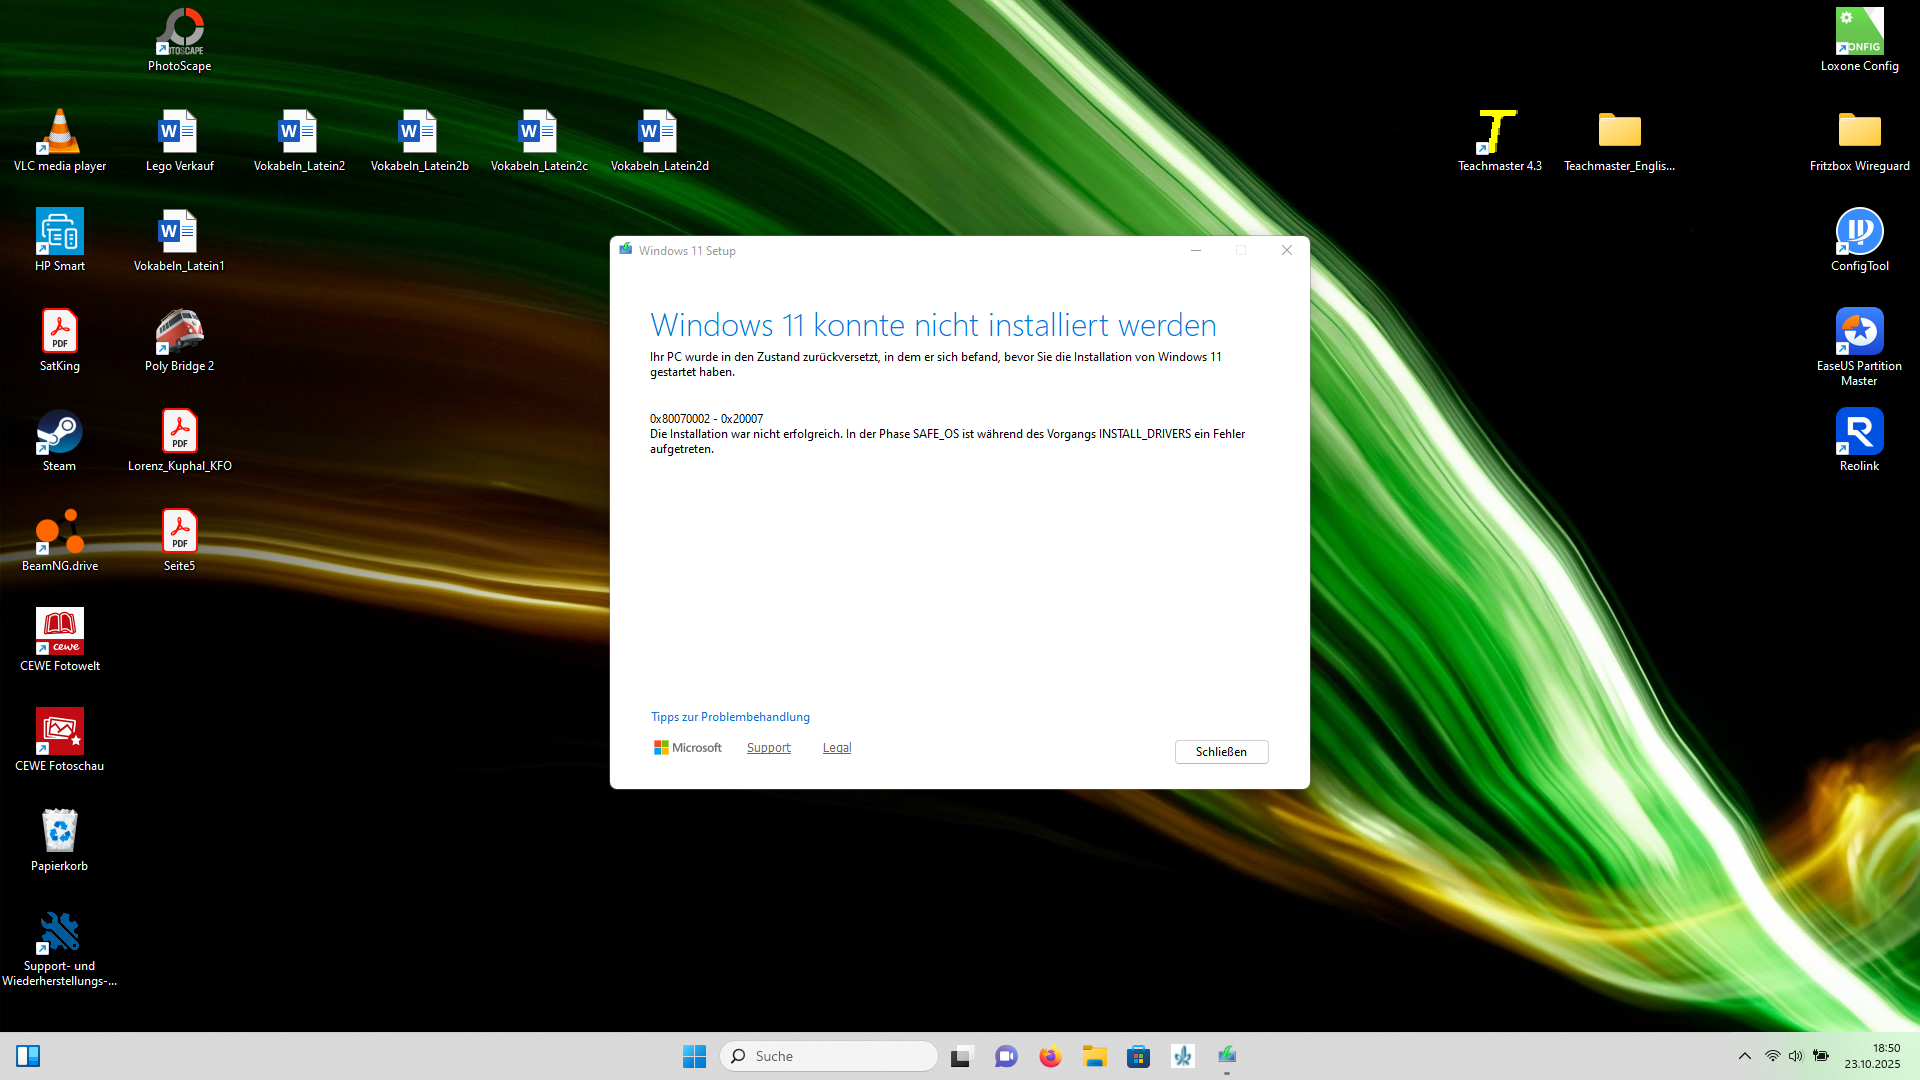The height and width of the screenshot is (1080, 1920).
Task: Open the Windows Start menu
Action: [x=694, y=1056]
